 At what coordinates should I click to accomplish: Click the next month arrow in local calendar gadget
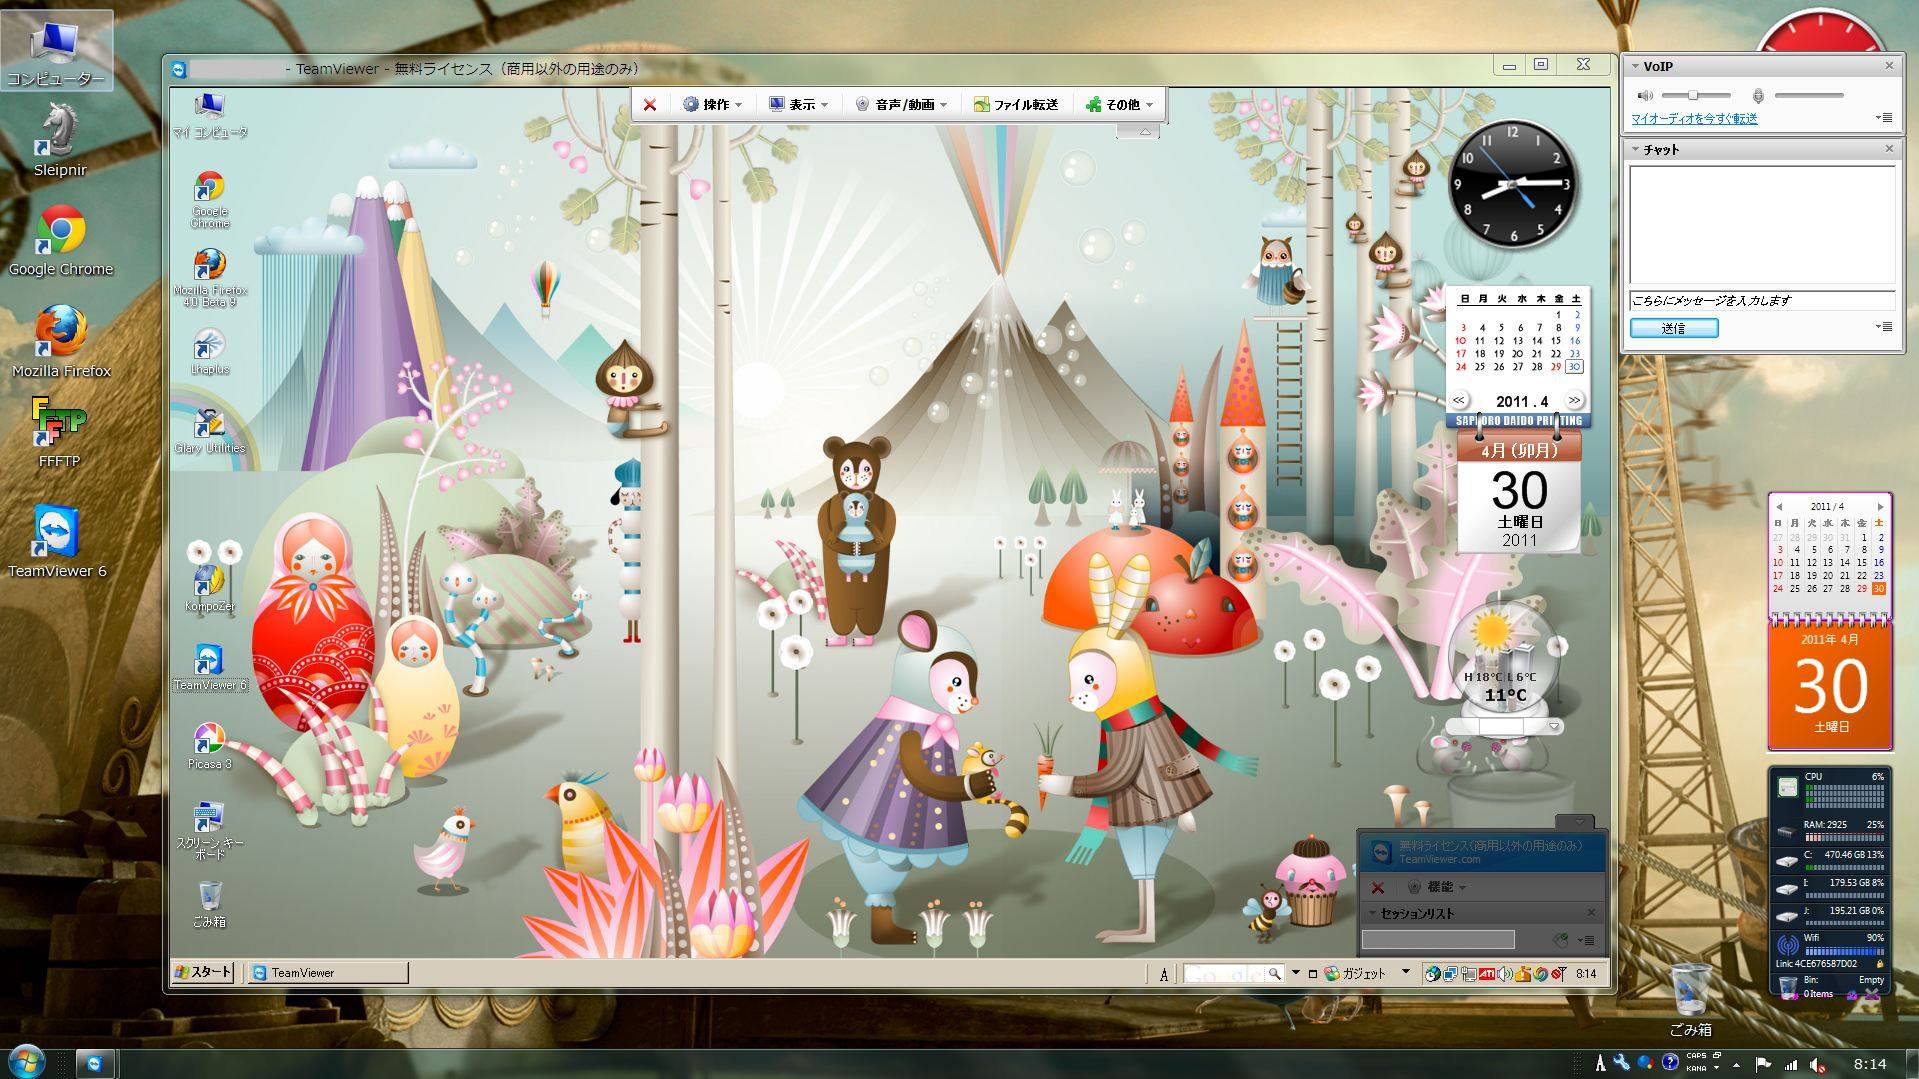(x=1880, y=506)
